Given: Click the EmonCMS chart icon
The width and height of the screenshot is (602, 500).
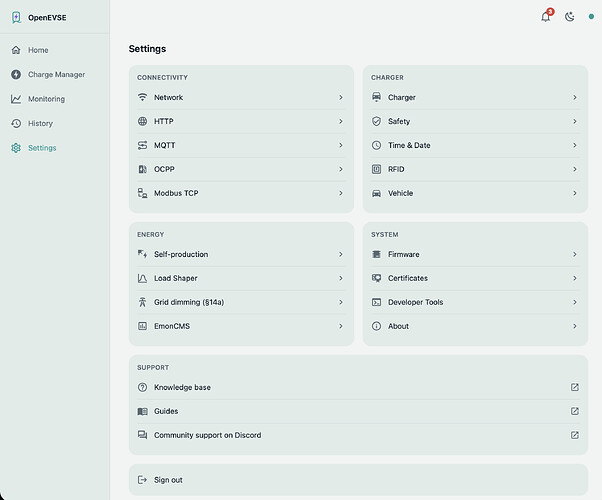Looking at the screenshot, I should [x=142, y=326].
